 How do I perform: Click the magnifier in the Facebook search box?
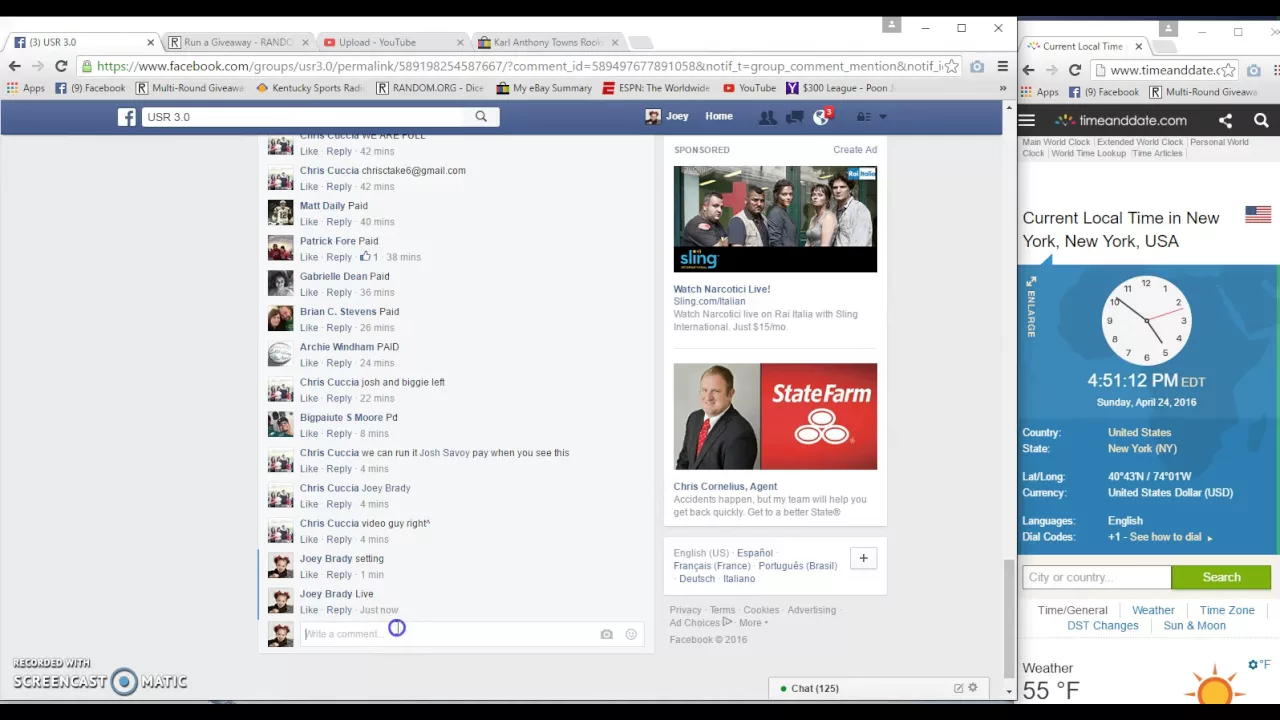(x=481, y=117)
